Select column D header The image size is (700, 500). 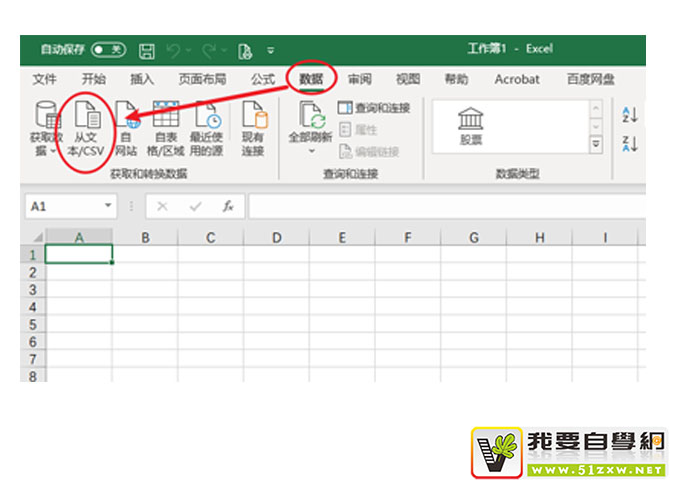[276, 237]
